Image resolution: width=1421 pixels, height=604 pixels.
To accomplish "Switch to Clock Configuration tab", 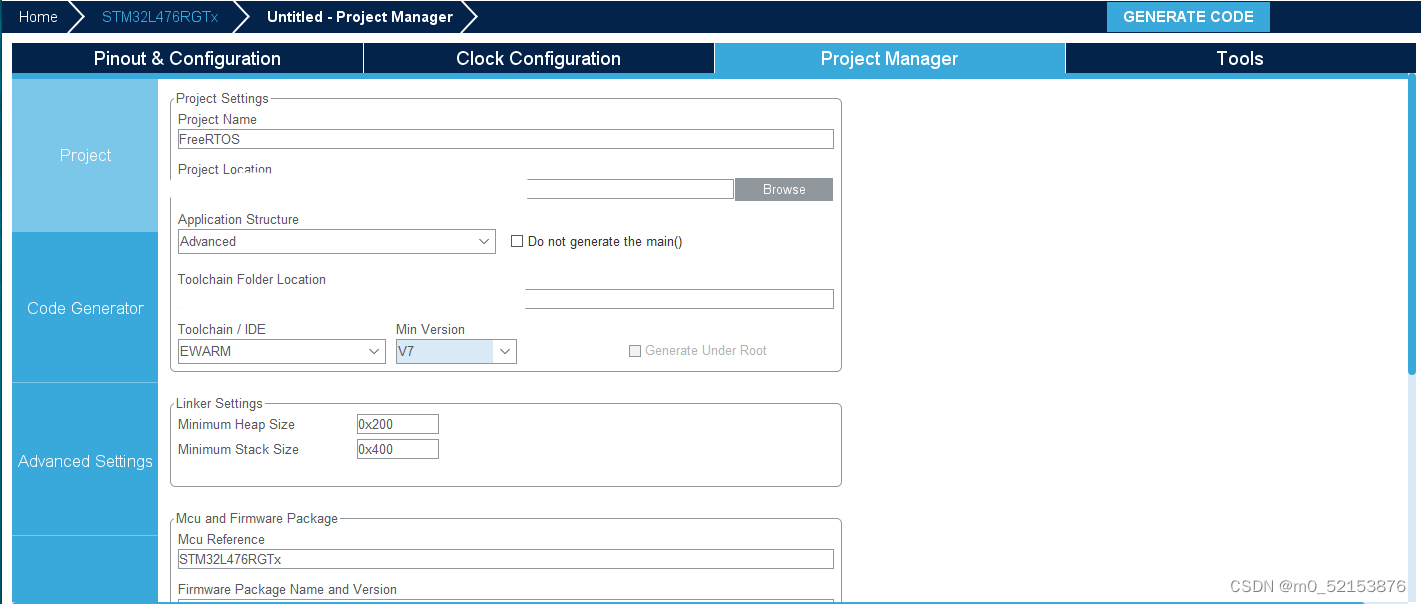I will [x=538, y=58].
